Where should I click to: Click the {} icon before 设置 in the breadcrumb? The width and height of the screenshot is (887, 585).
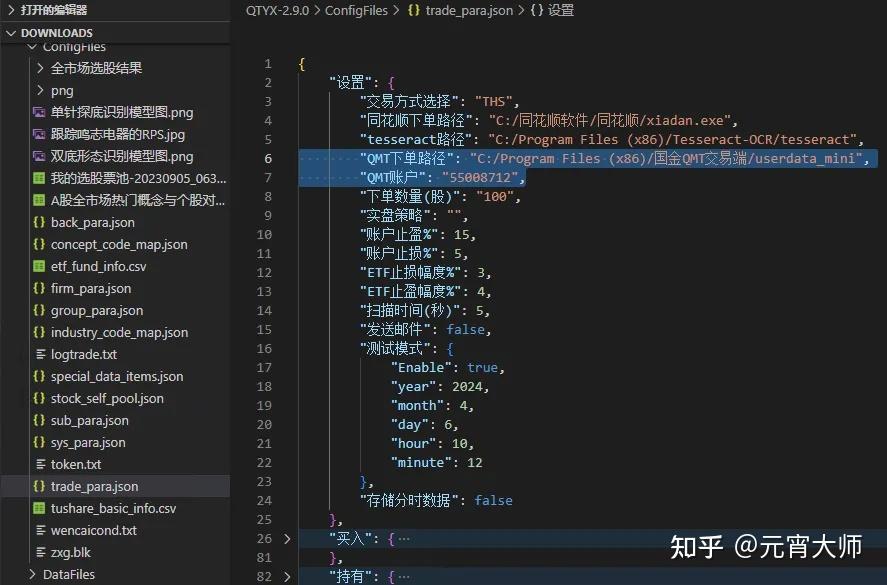point(534,10)
